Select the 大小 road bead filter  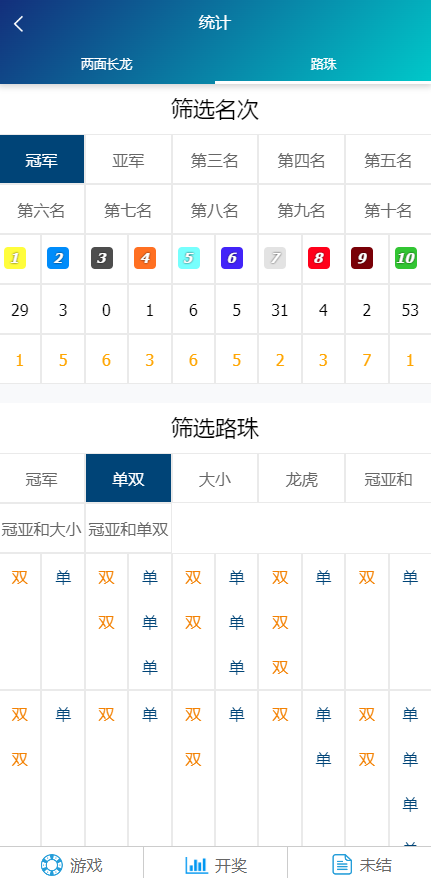click(215, 480)
